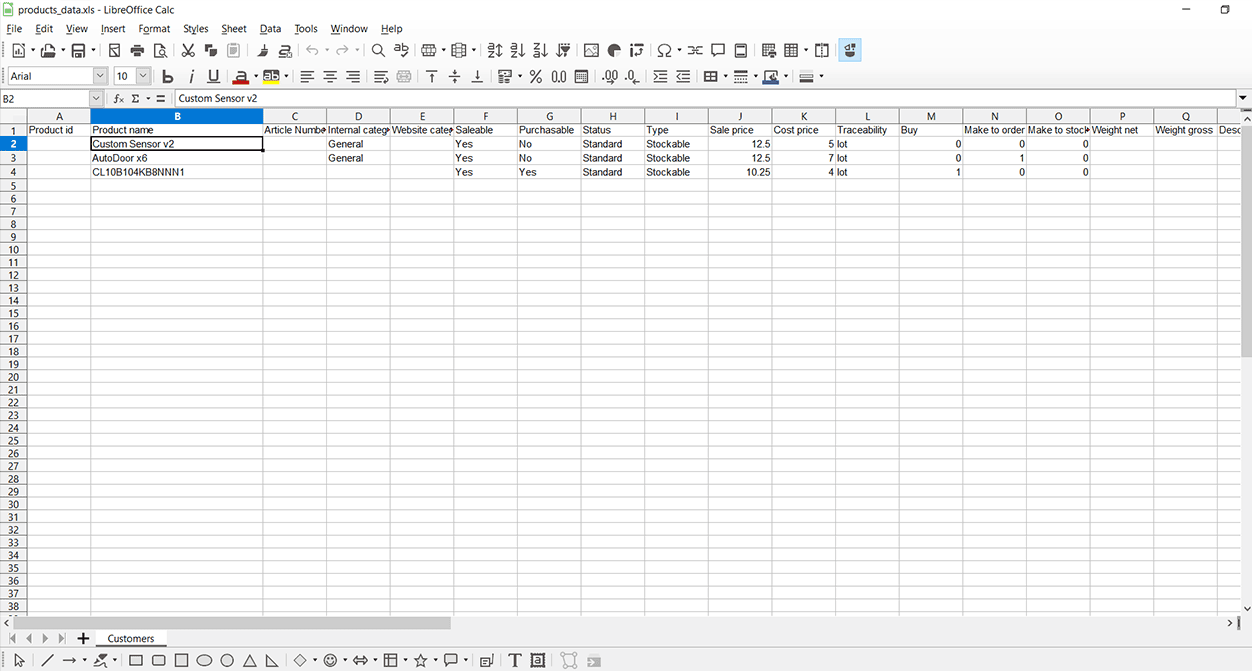1252x671 pixels.
Task: Select the ellipse shape tool
Action: [204, 660]
